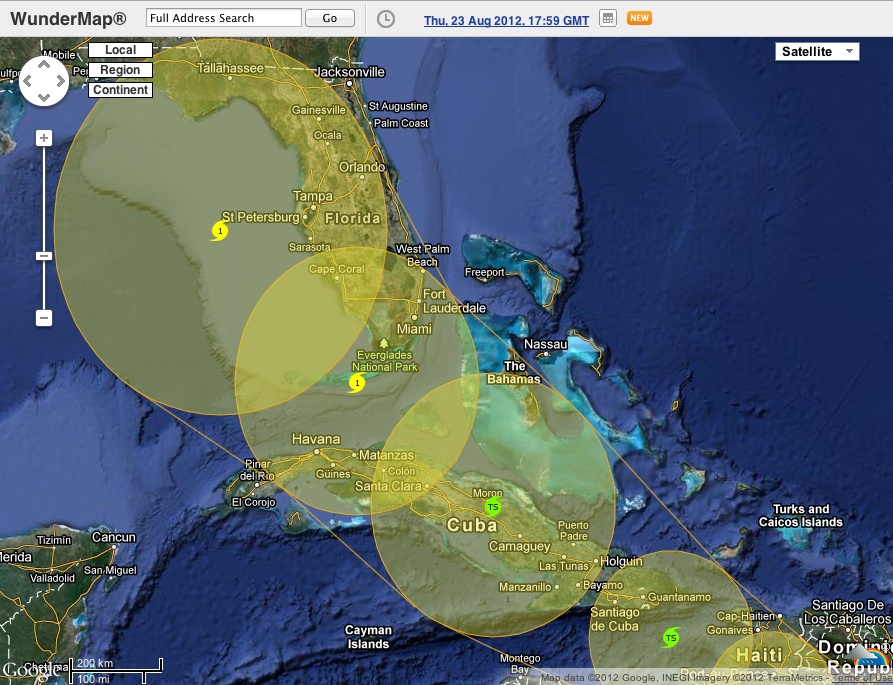Image resolution: width=893 pixels, height=685 pixels.
Task: Click tropical storm marker near Haiti
Action: tap(671, 637)
